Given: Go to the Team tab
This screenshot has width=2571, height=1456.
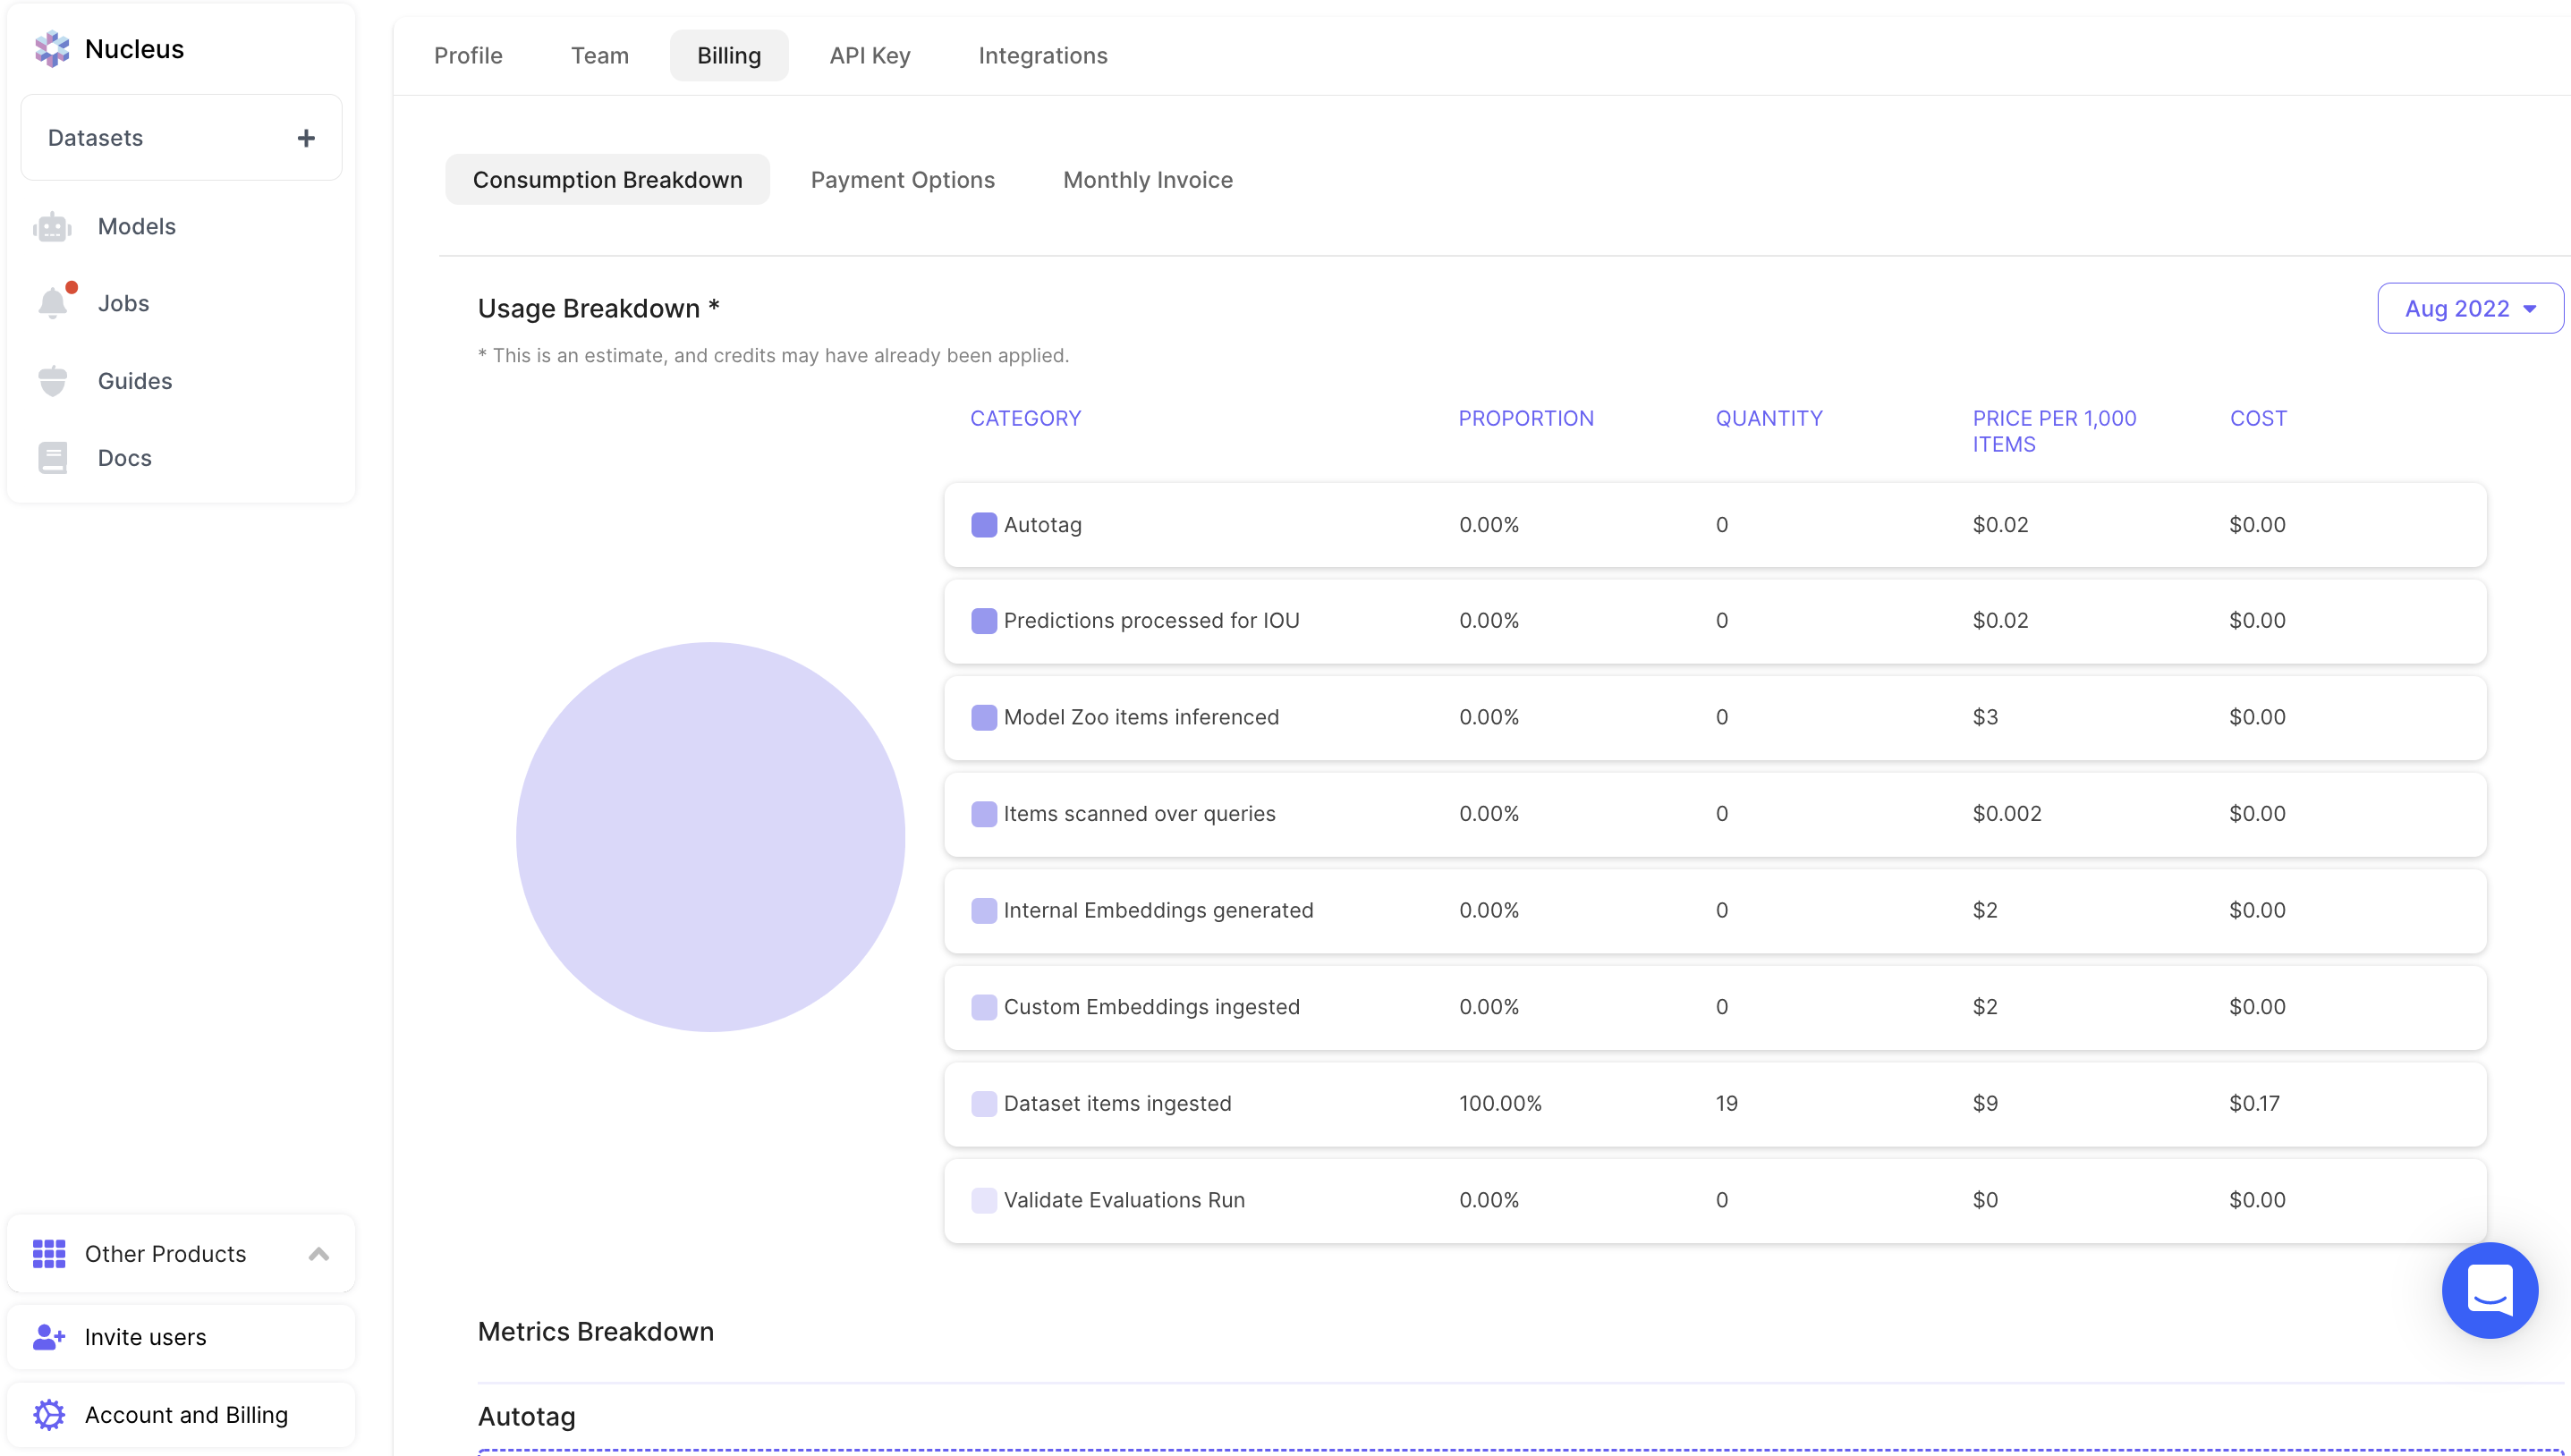Looking at the screenshot, I should (599, 56).
